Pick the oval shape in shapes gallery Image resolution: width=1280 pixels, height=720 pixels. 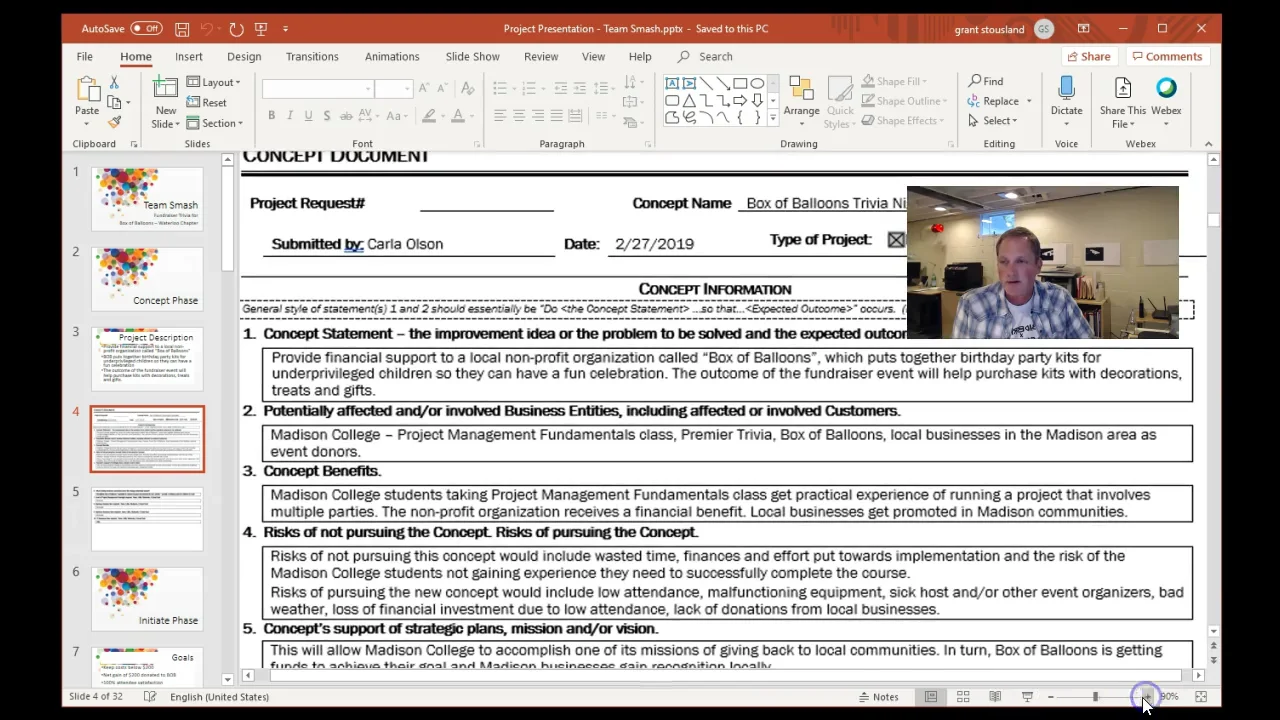757,83
